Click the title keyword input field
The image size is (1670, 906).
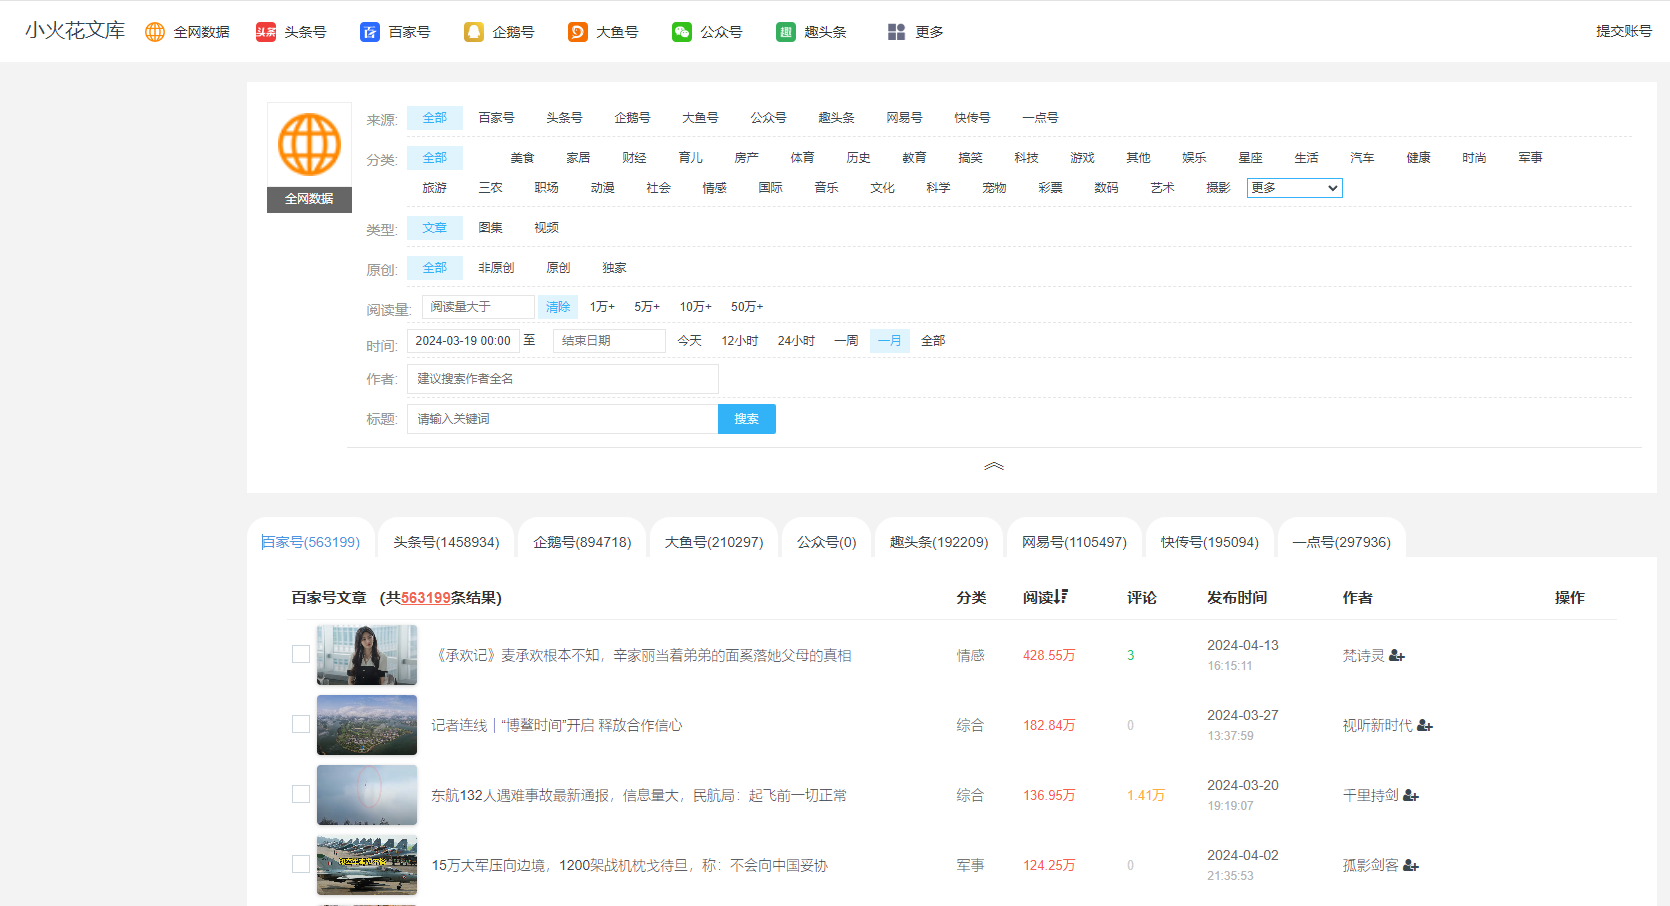(563, 419)
